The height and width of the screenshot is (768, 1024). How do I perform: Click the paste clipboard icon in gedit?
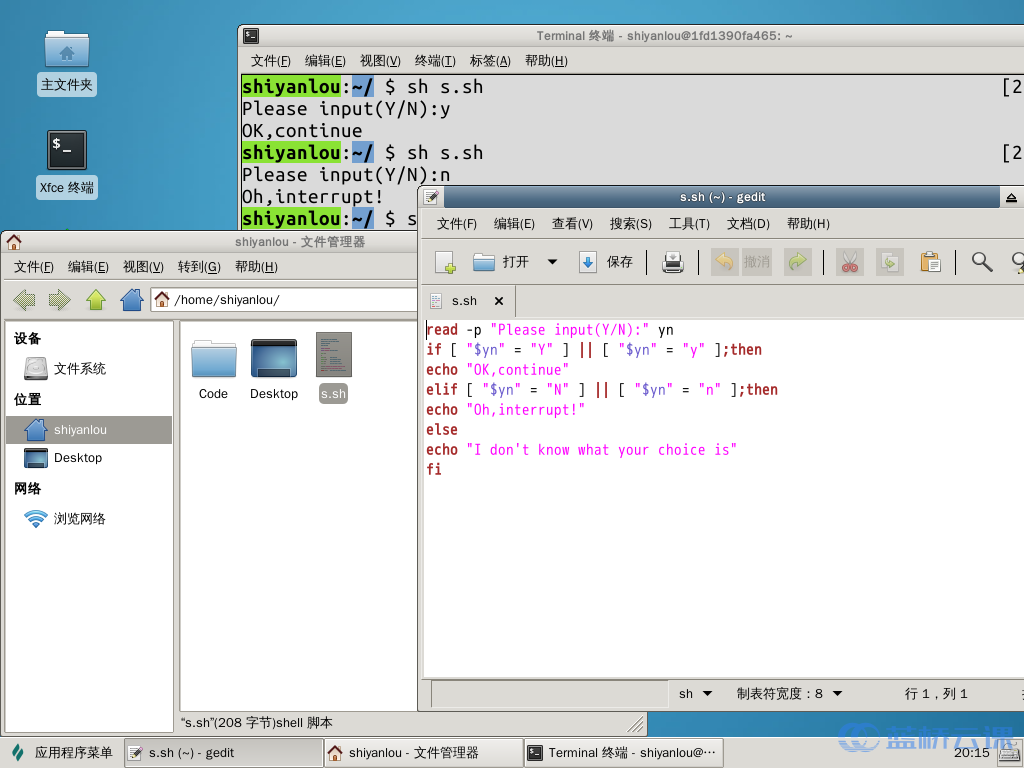[930, 263]
